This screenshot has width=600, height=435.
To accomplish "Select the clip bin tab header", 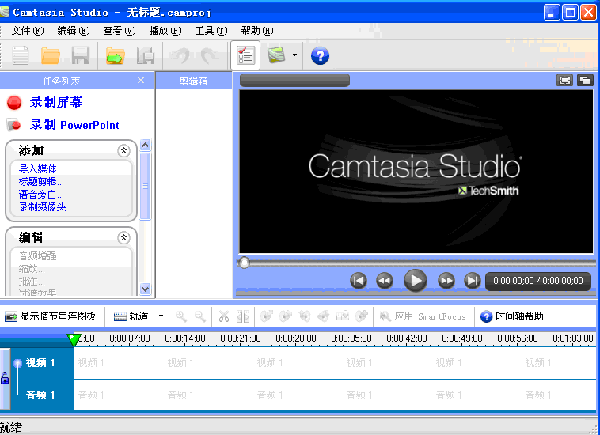I will click(x=194, y=81).
